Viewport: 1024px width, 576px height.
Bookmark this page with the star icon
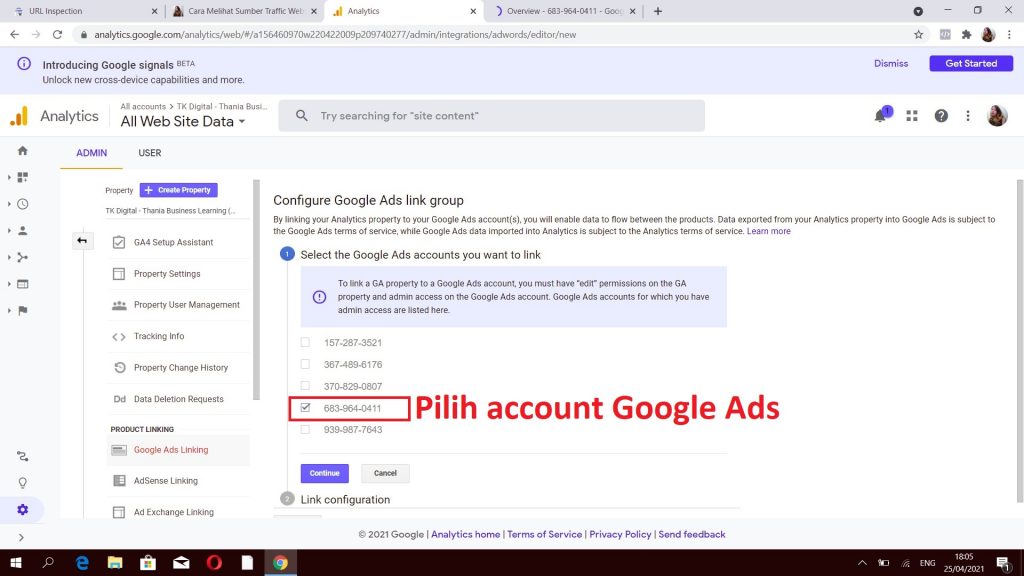pyautogui.click(x=918, y=35)
